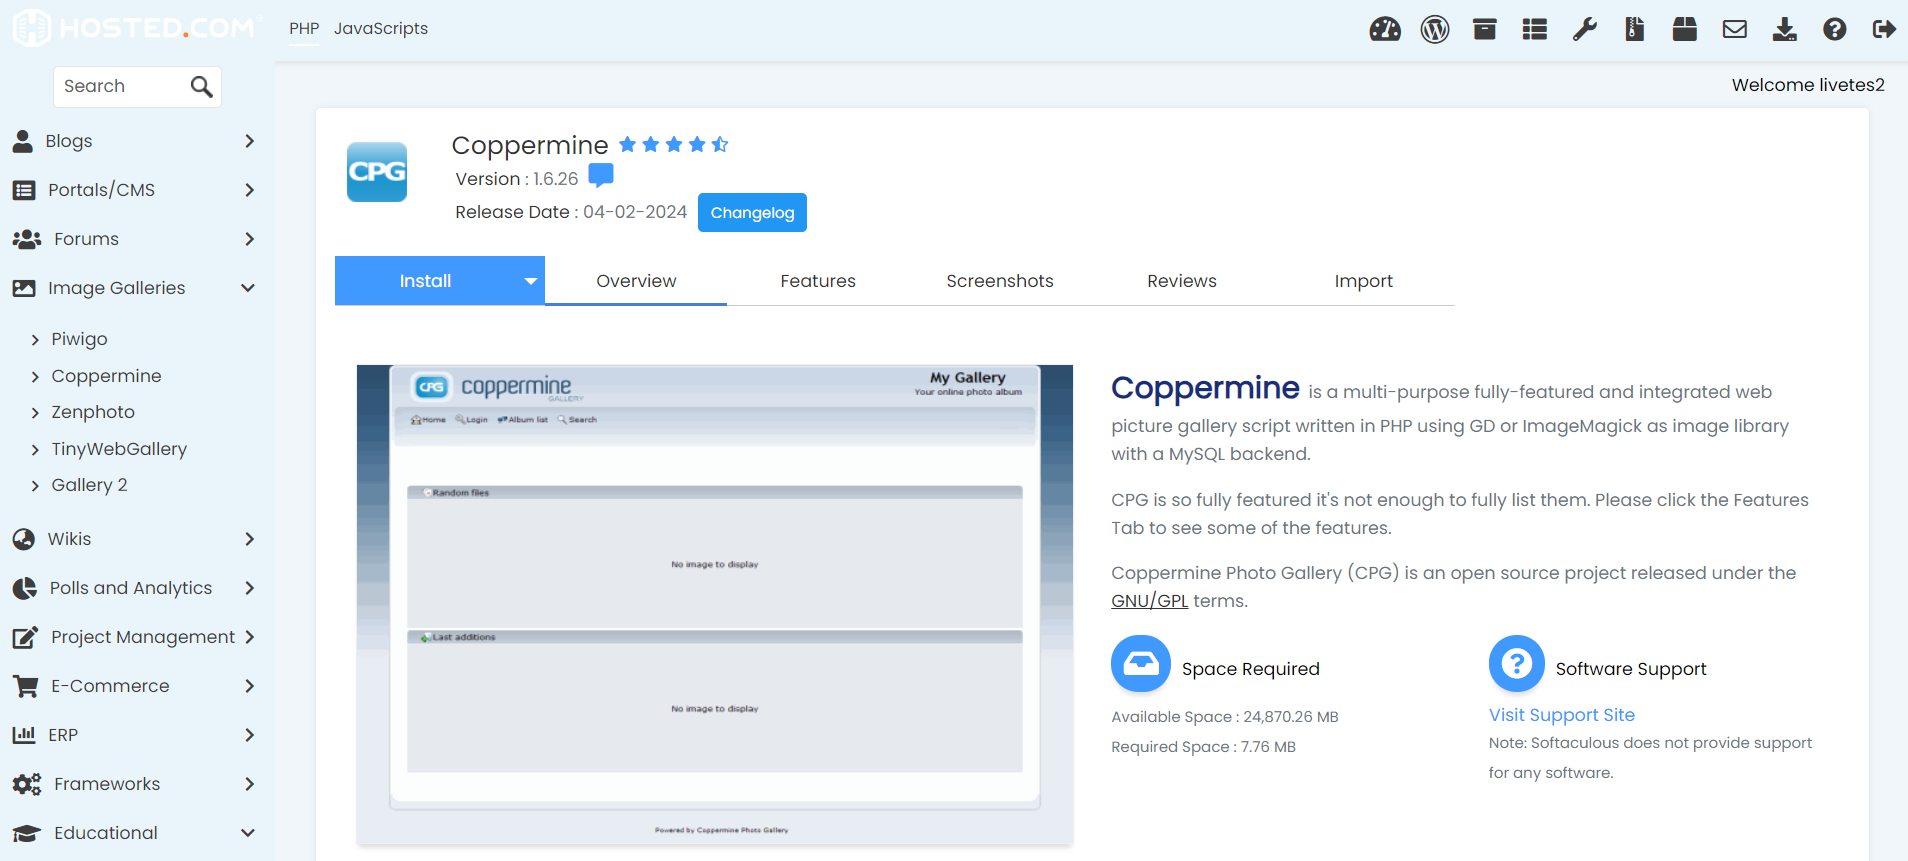Click the Coppermine gallery screenshot preview
This screenshot has width=1908, height=861.
tap(715, 604)
